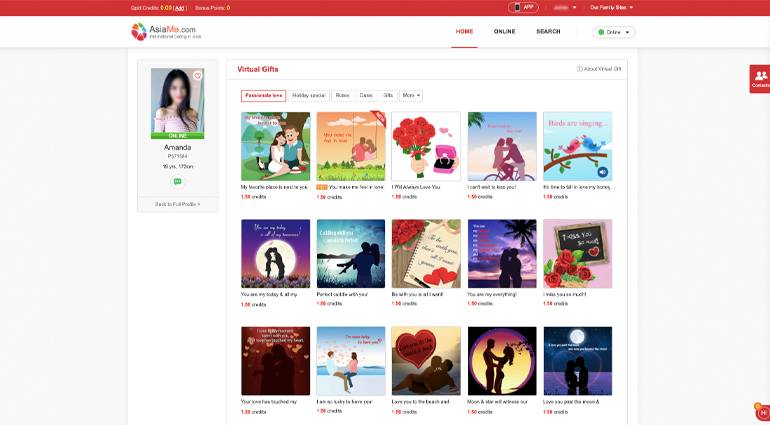The height and width of the screenshot is (425, 770).
Task: Click the Add credits link
Action: [x=180, y=7]
